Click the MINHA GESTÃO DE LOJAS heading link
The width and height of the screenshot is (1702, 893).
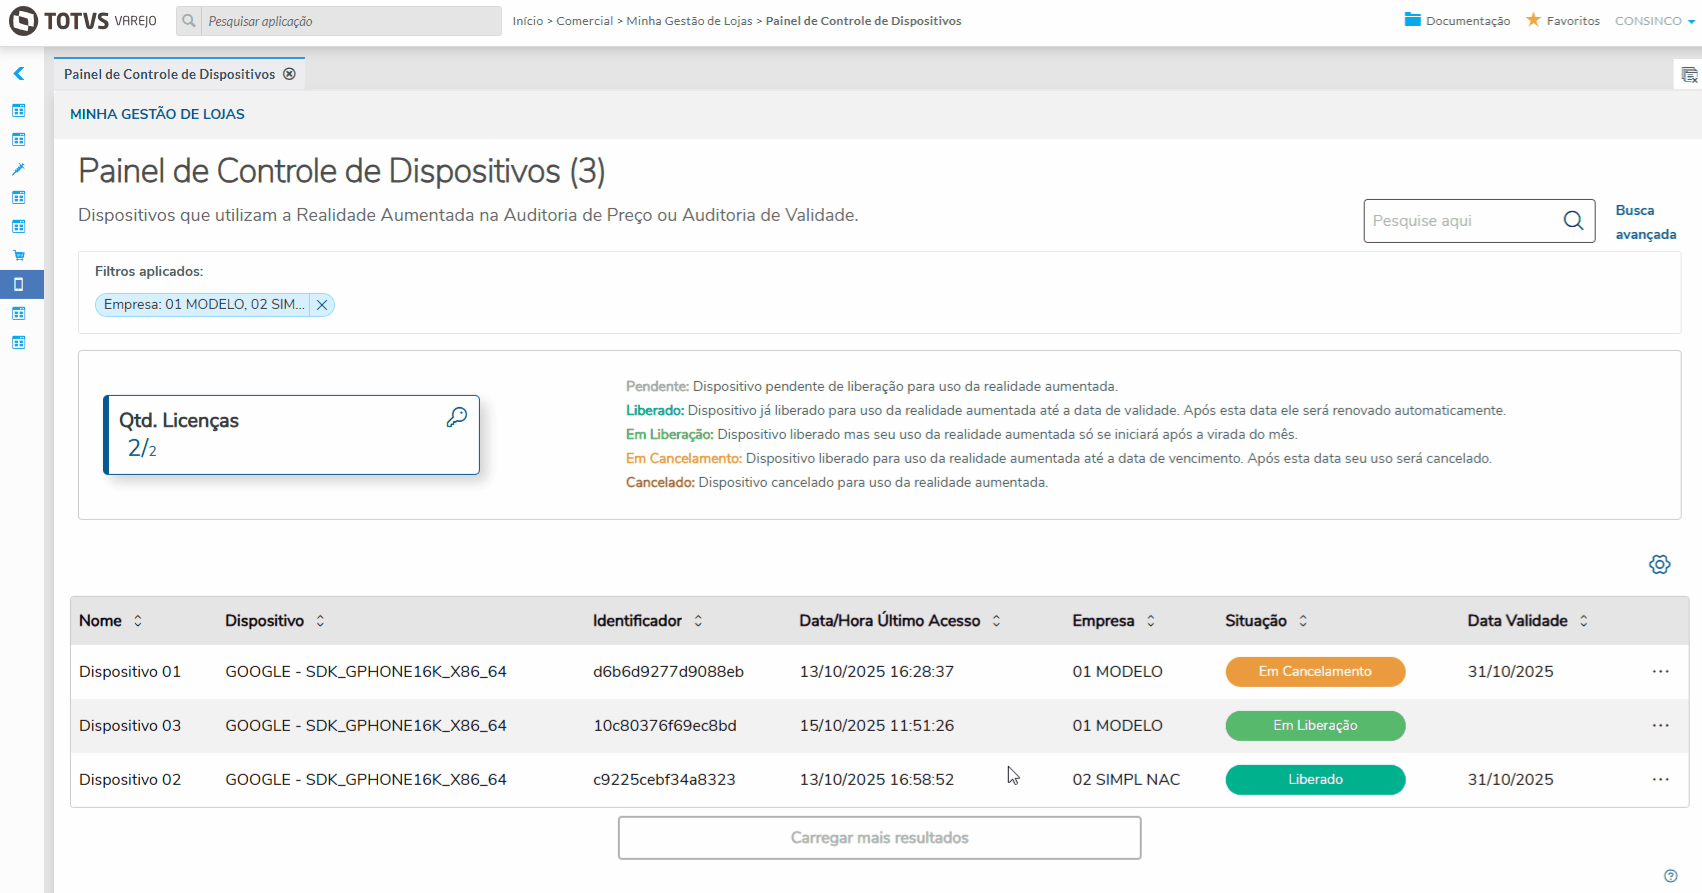click(x=157, y=114)
